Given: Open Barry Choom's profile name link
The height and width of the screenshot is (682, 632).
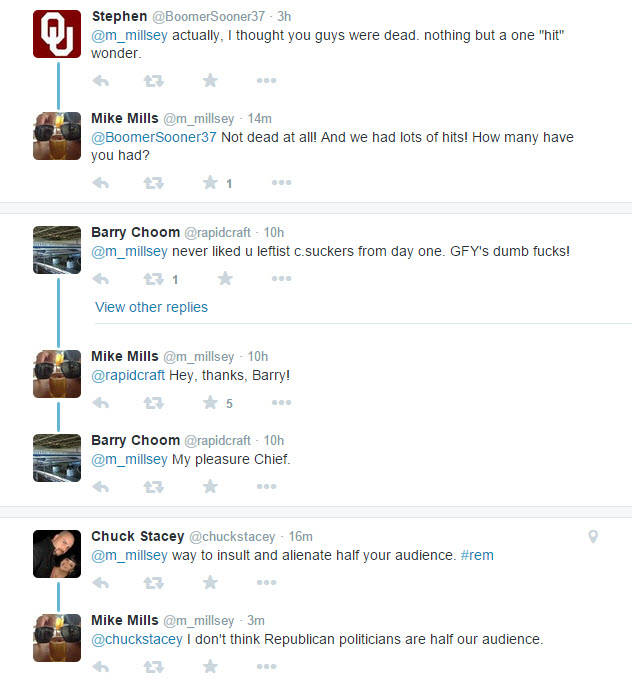Looking at the screenshot, I should 133,232.
